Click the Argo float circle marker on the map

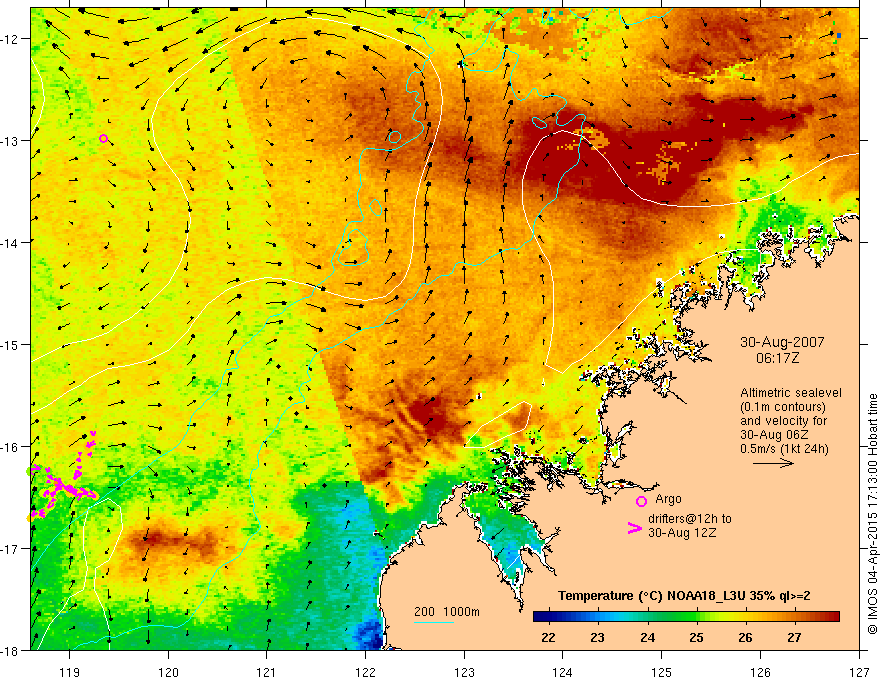(x=103, y=139)
